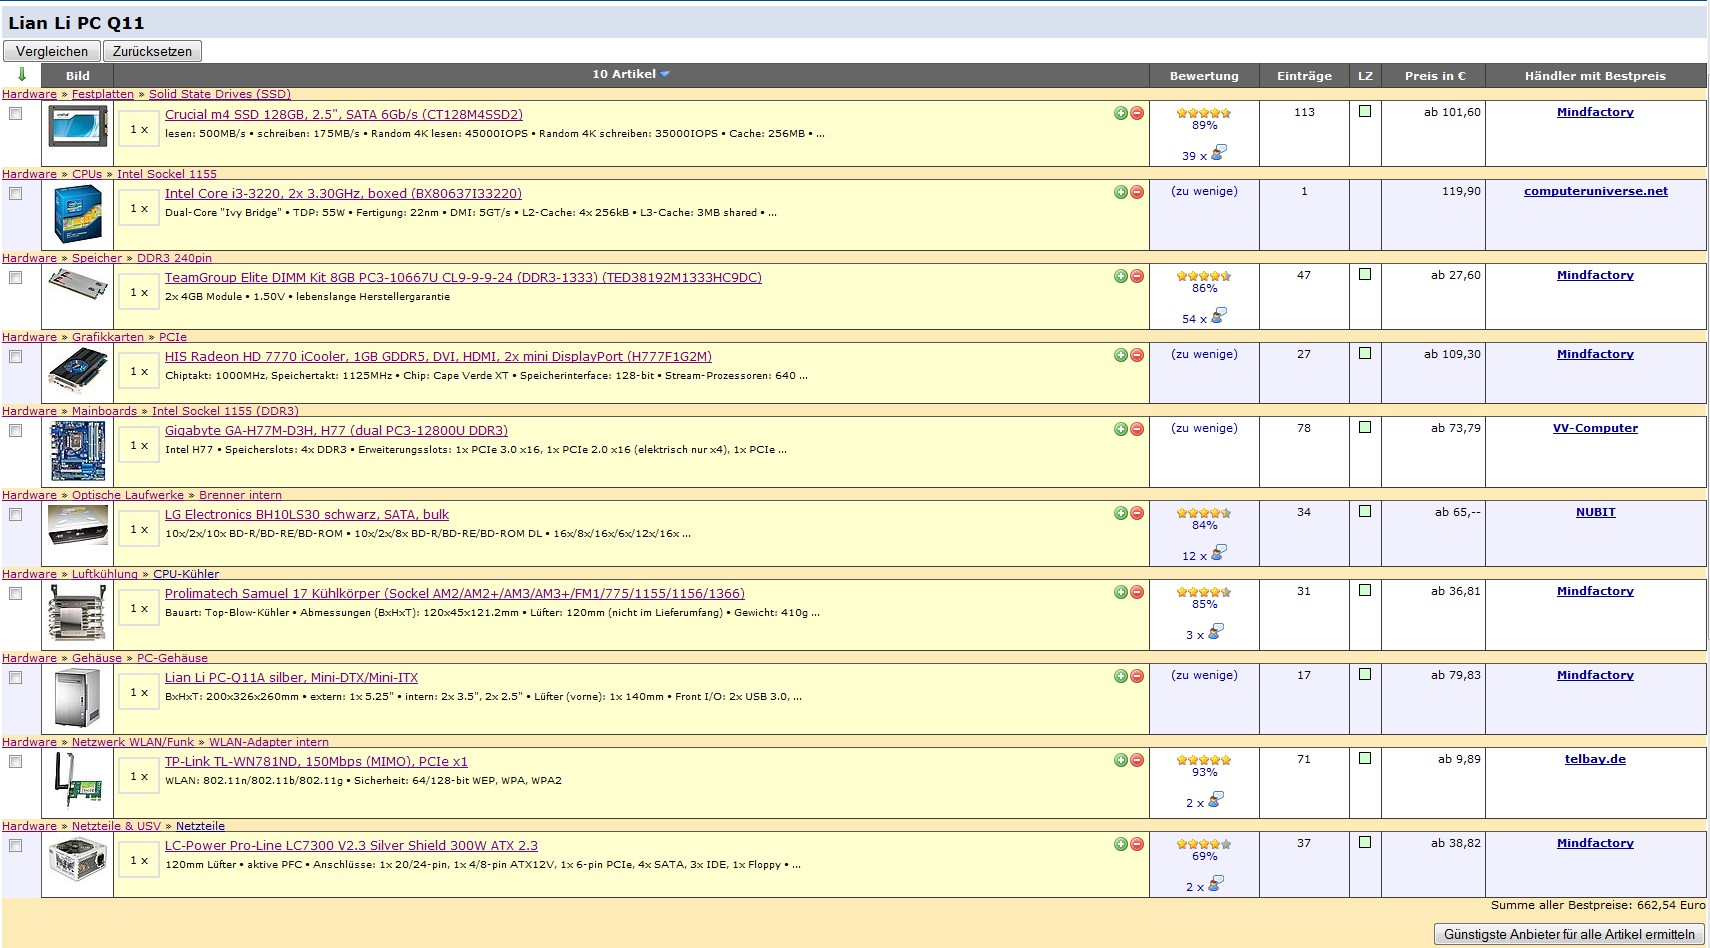The width and height of the screenshot is (1710, 948).
Task: Open user reviews icon for Crucial m4 SSD
Action: tap(1218, 153)
